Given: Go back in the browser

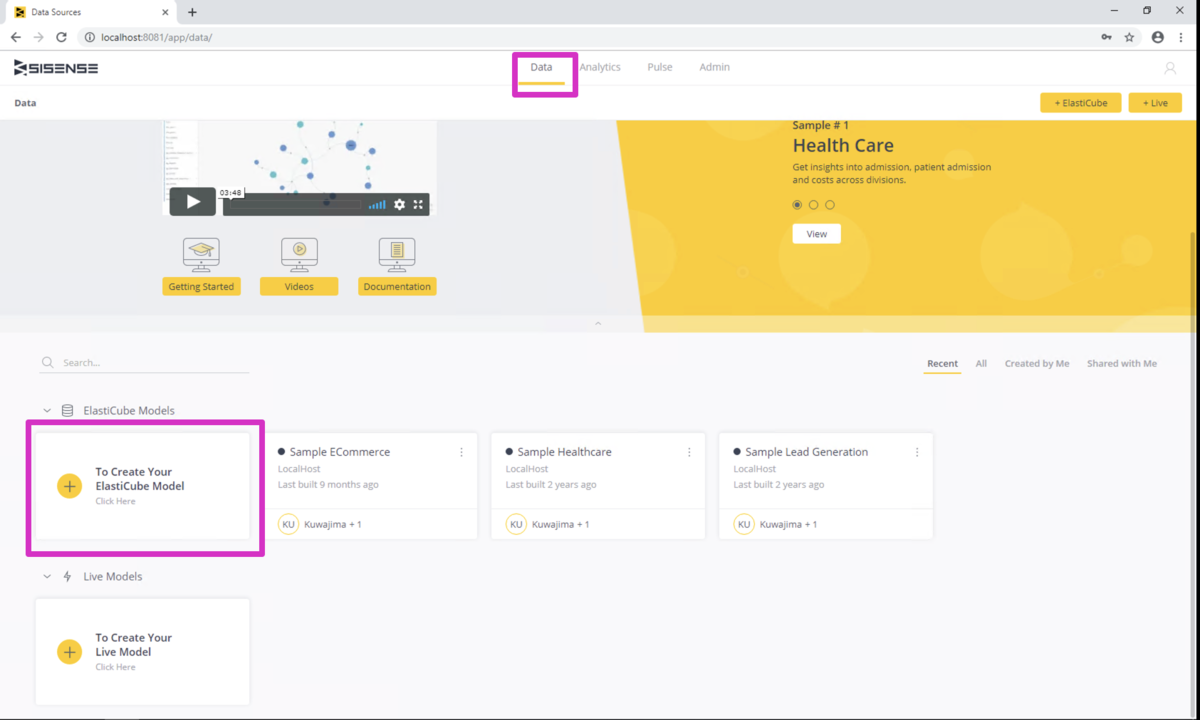Looking at the screenshot, I should click(x=16, y=37).
